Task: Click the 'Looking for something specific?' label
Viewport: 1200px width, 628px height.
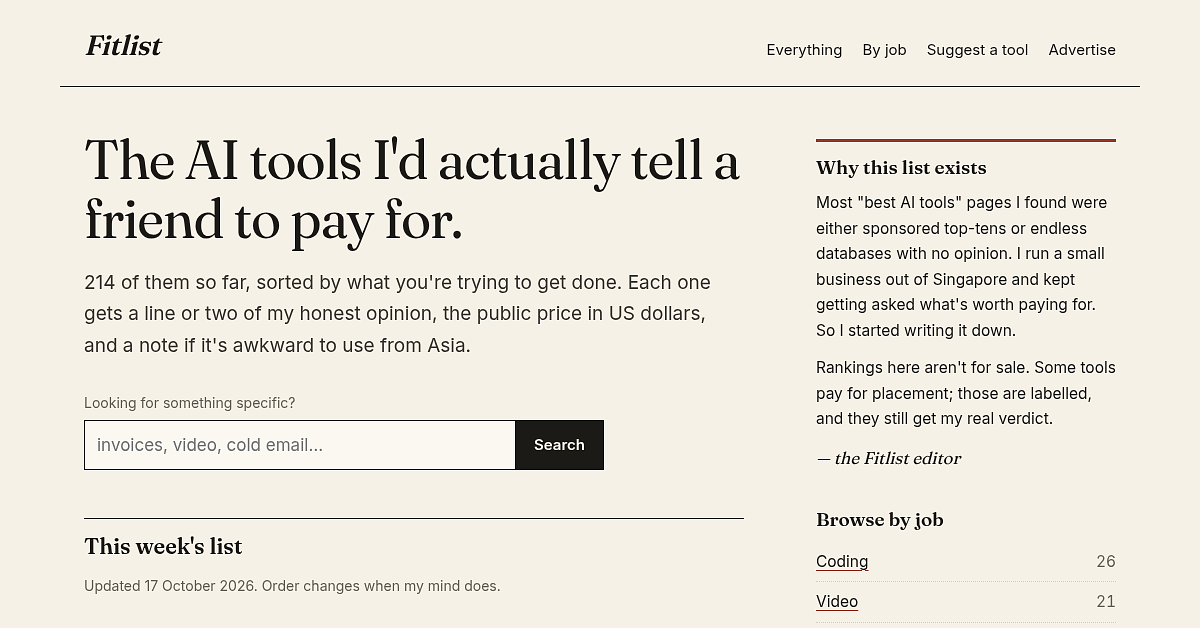Action: click(190, 403)
